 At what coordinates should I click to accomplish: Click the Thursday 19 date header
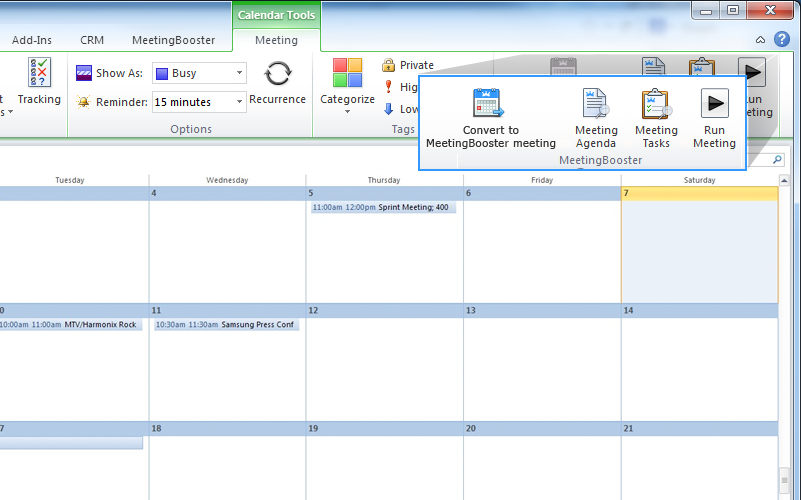[x=385, y=428]
